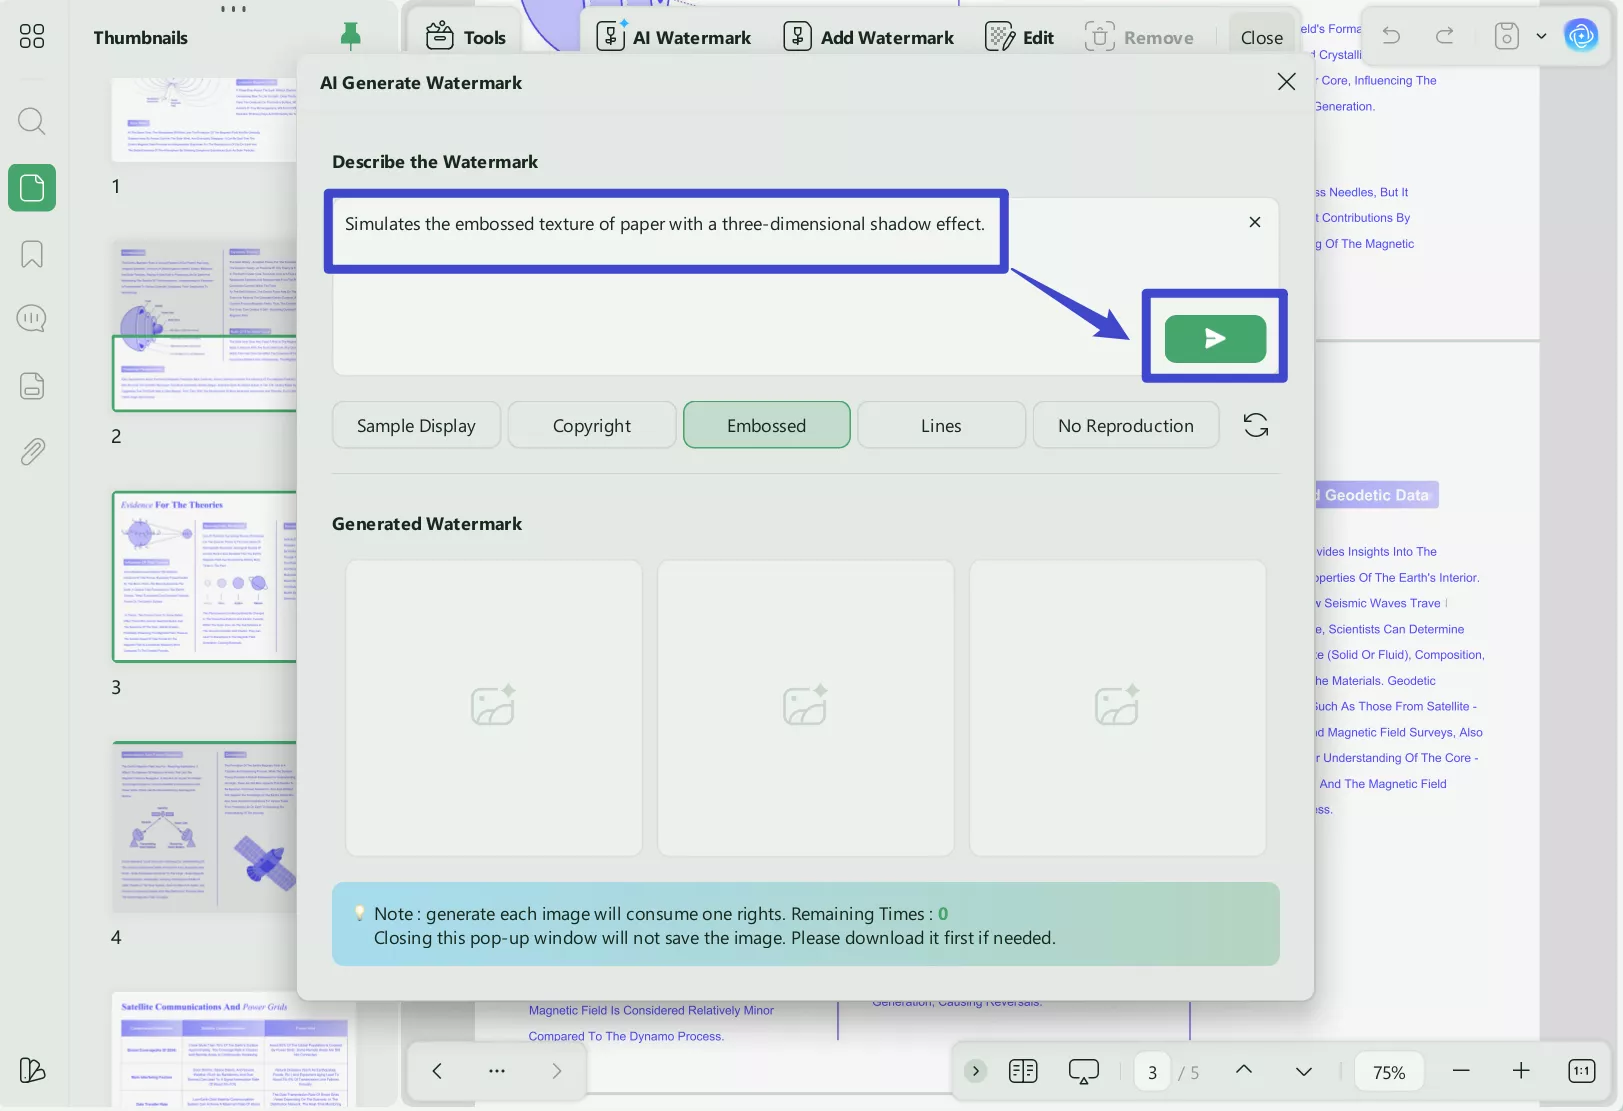The image size is (1623, 1111).
Task: Open page 3 thumbnail
Action: (204, 576)
